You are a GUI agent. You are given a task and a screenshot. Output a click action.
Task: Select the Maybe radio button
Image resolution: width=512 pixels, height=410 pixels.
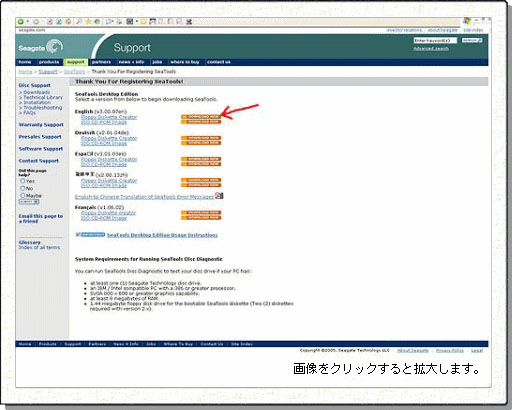(x=23, y=195)
